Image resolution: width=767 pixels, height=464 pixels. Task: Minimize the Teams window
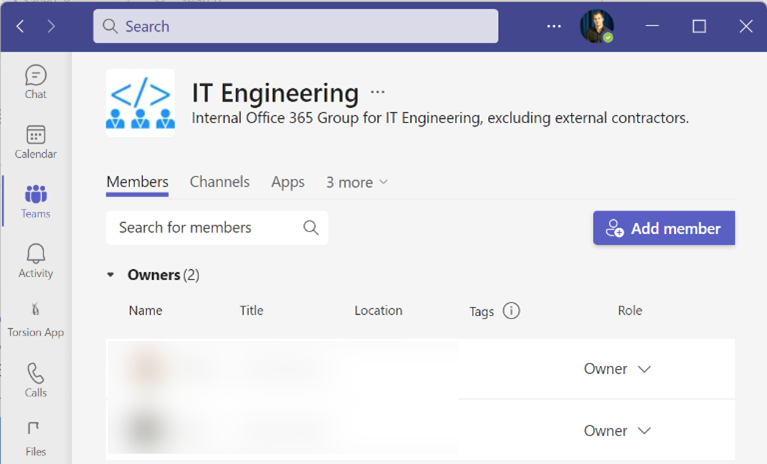click(x=652, y=26)
